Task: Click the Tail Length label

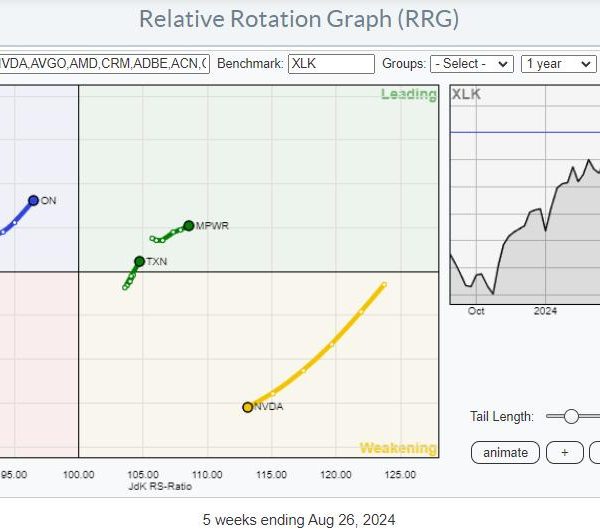Action: 502,416
